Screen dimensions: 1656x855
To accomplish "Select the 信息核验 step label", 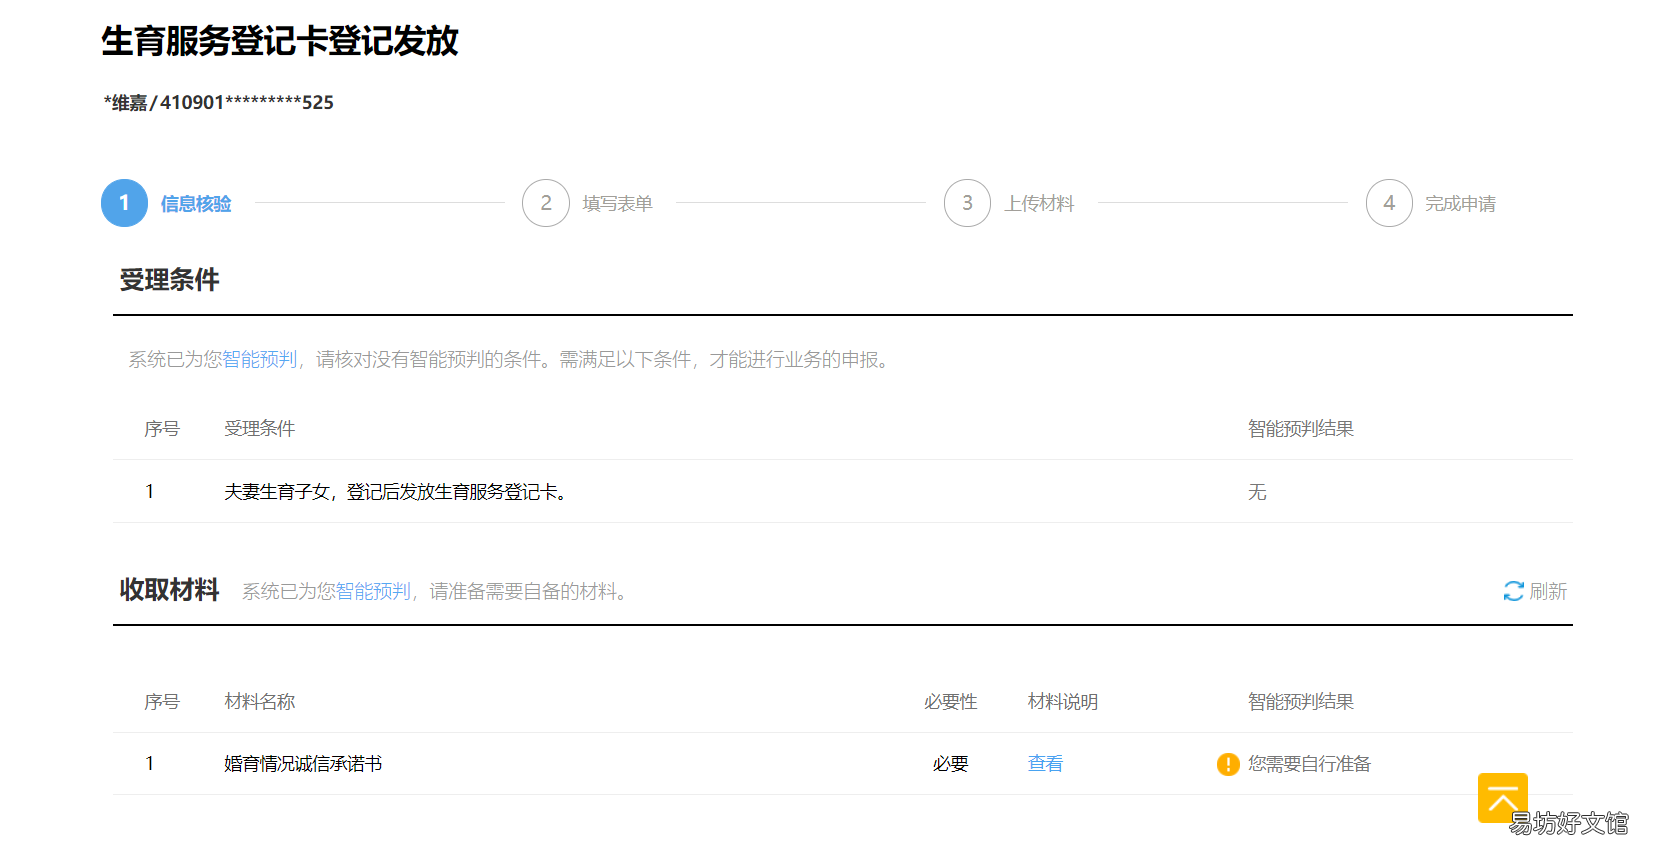I will pos(196,204).
